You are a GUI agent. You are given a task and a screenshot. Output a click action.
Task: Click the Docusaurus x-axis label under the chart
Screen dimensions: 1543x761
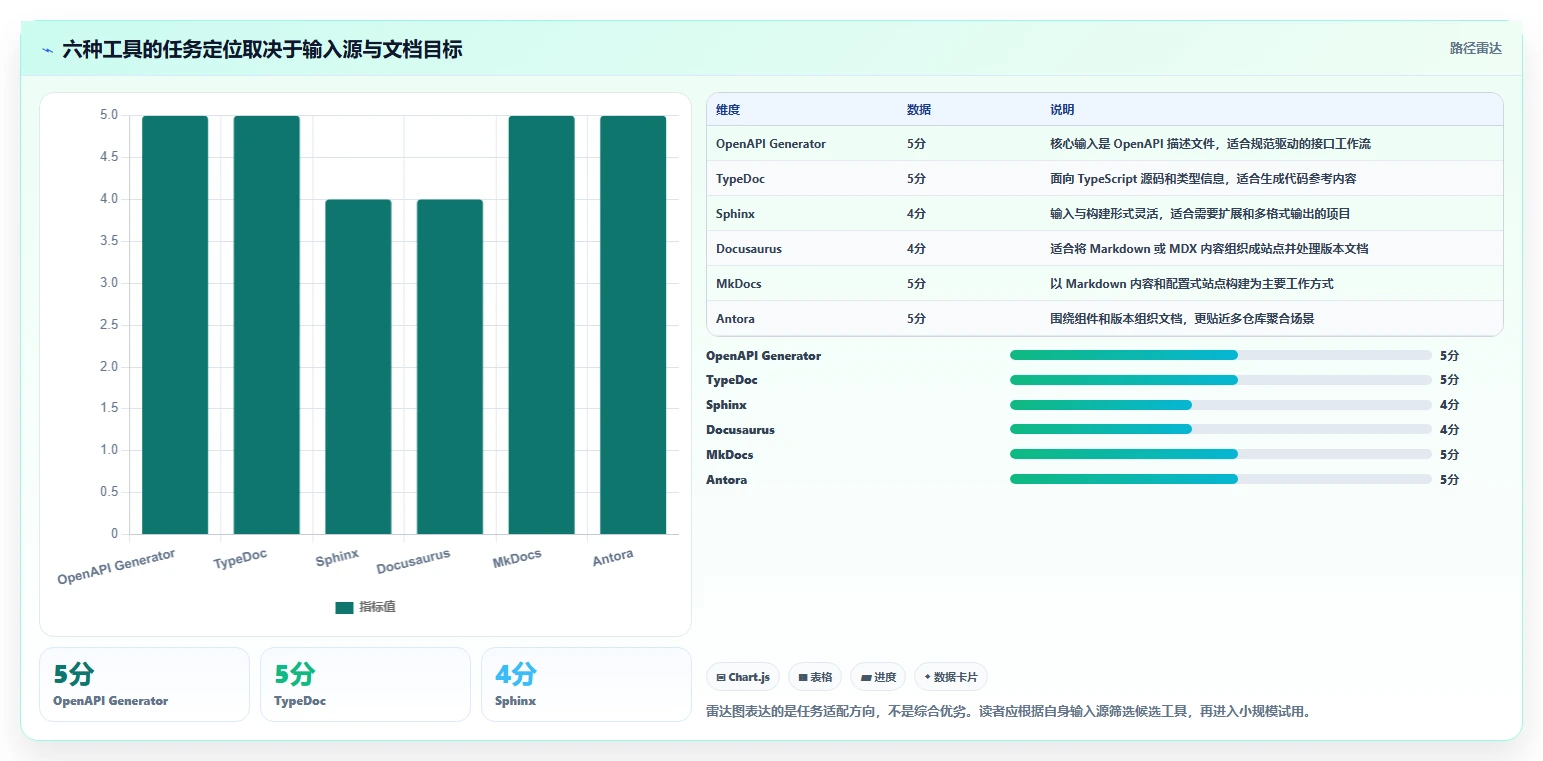pos(413,561)
